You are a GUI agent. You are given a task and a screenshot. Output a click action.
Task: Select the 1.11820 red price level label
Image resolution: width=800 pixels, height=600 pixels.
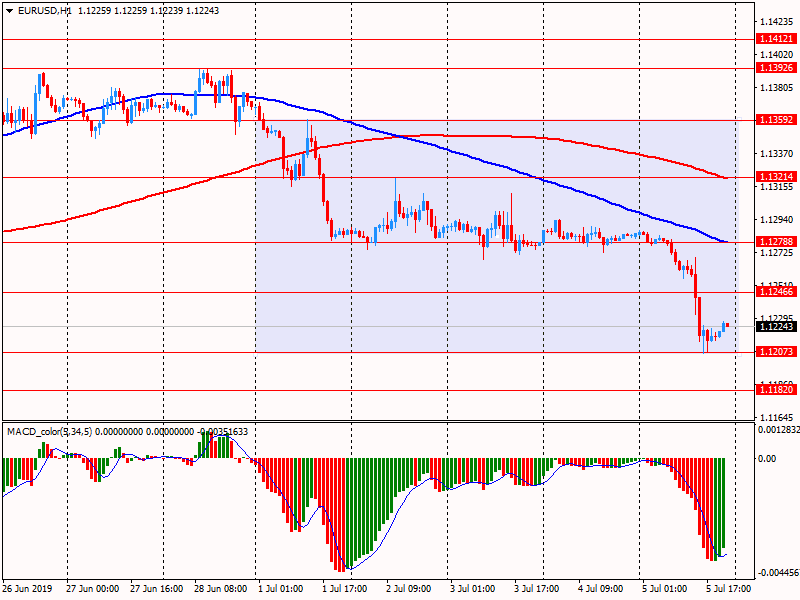click(x=777, y=390)
